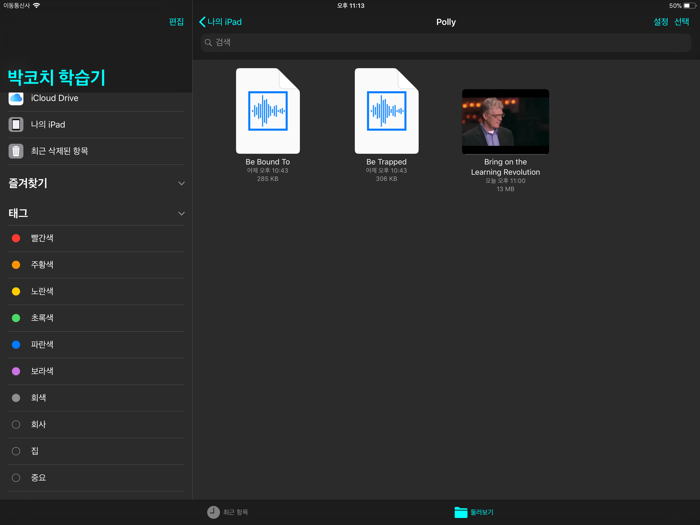Screen dimensions: 700x525
Task: Choose the 중요 tag circle
Action: tap(16, 478)
